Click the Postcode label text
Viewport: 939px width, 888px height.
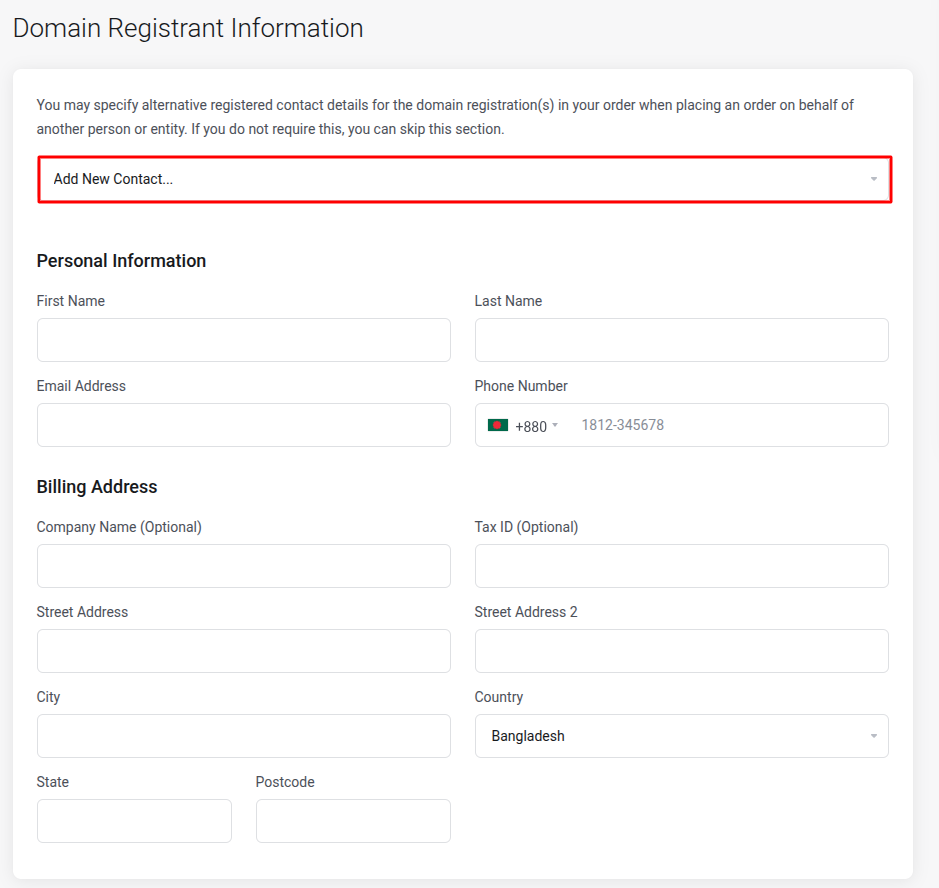[285, 782]
